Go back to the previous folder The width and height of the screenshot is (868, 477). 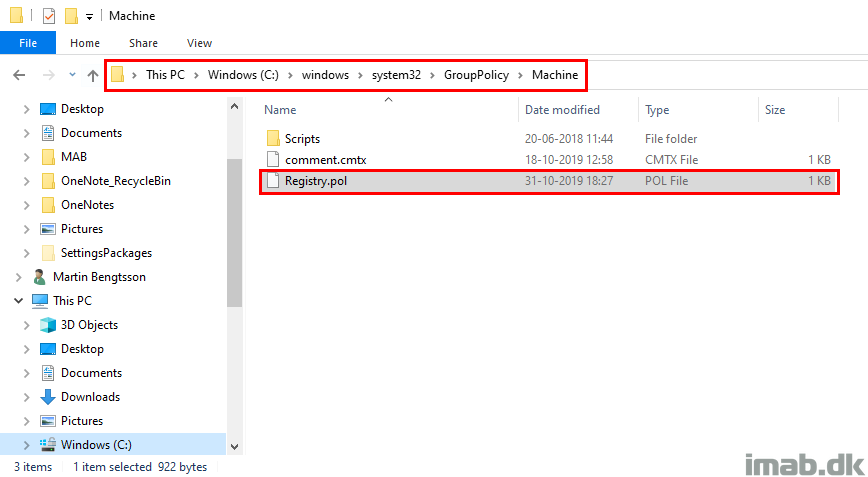pos(19,75)
